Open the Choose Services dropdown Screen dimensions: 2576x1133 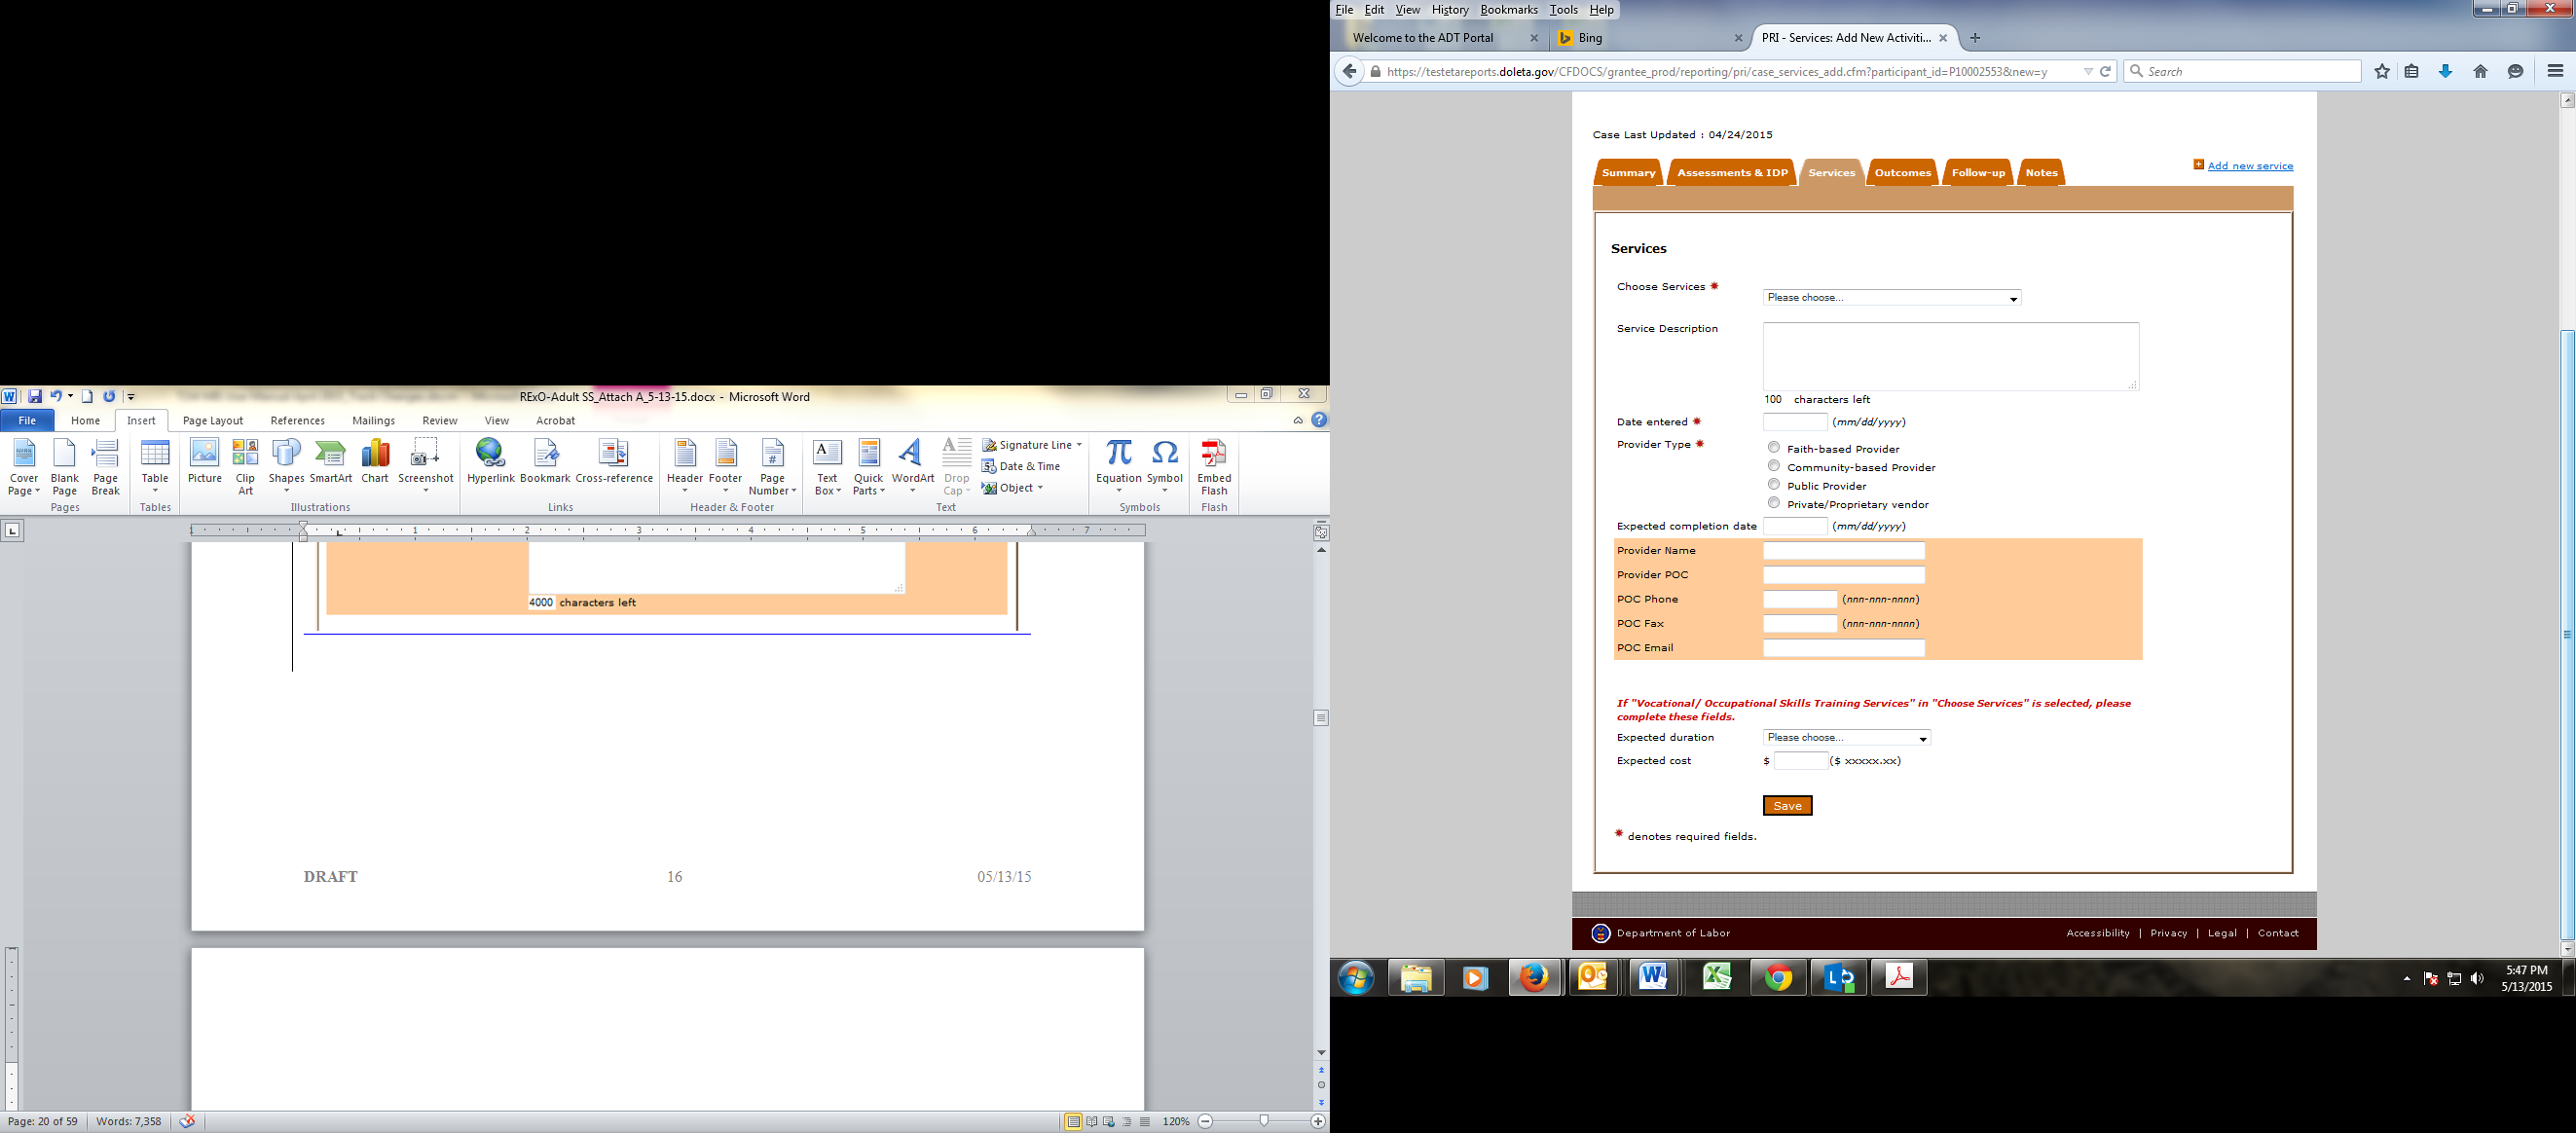pyautogui.click(x=1891, y=298)
